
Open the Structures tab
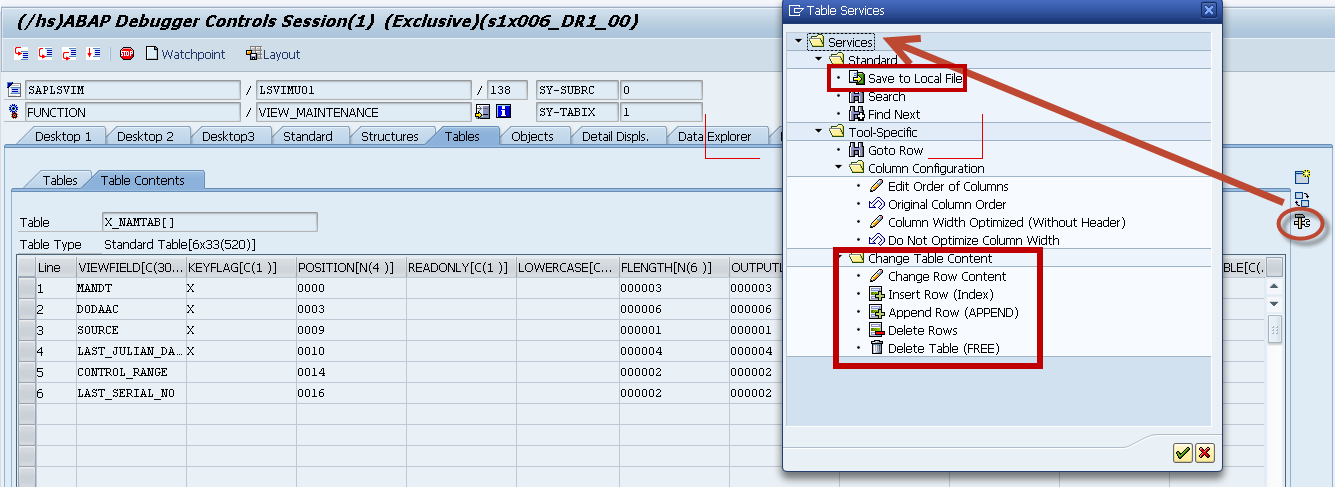coord(390,136)
